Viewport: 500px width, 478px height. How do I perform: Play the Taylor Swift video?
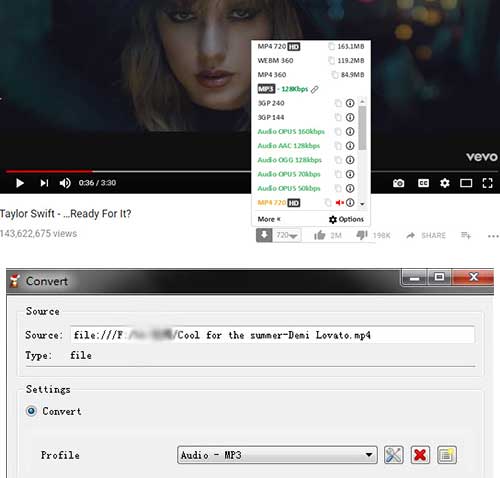point(20,183)
